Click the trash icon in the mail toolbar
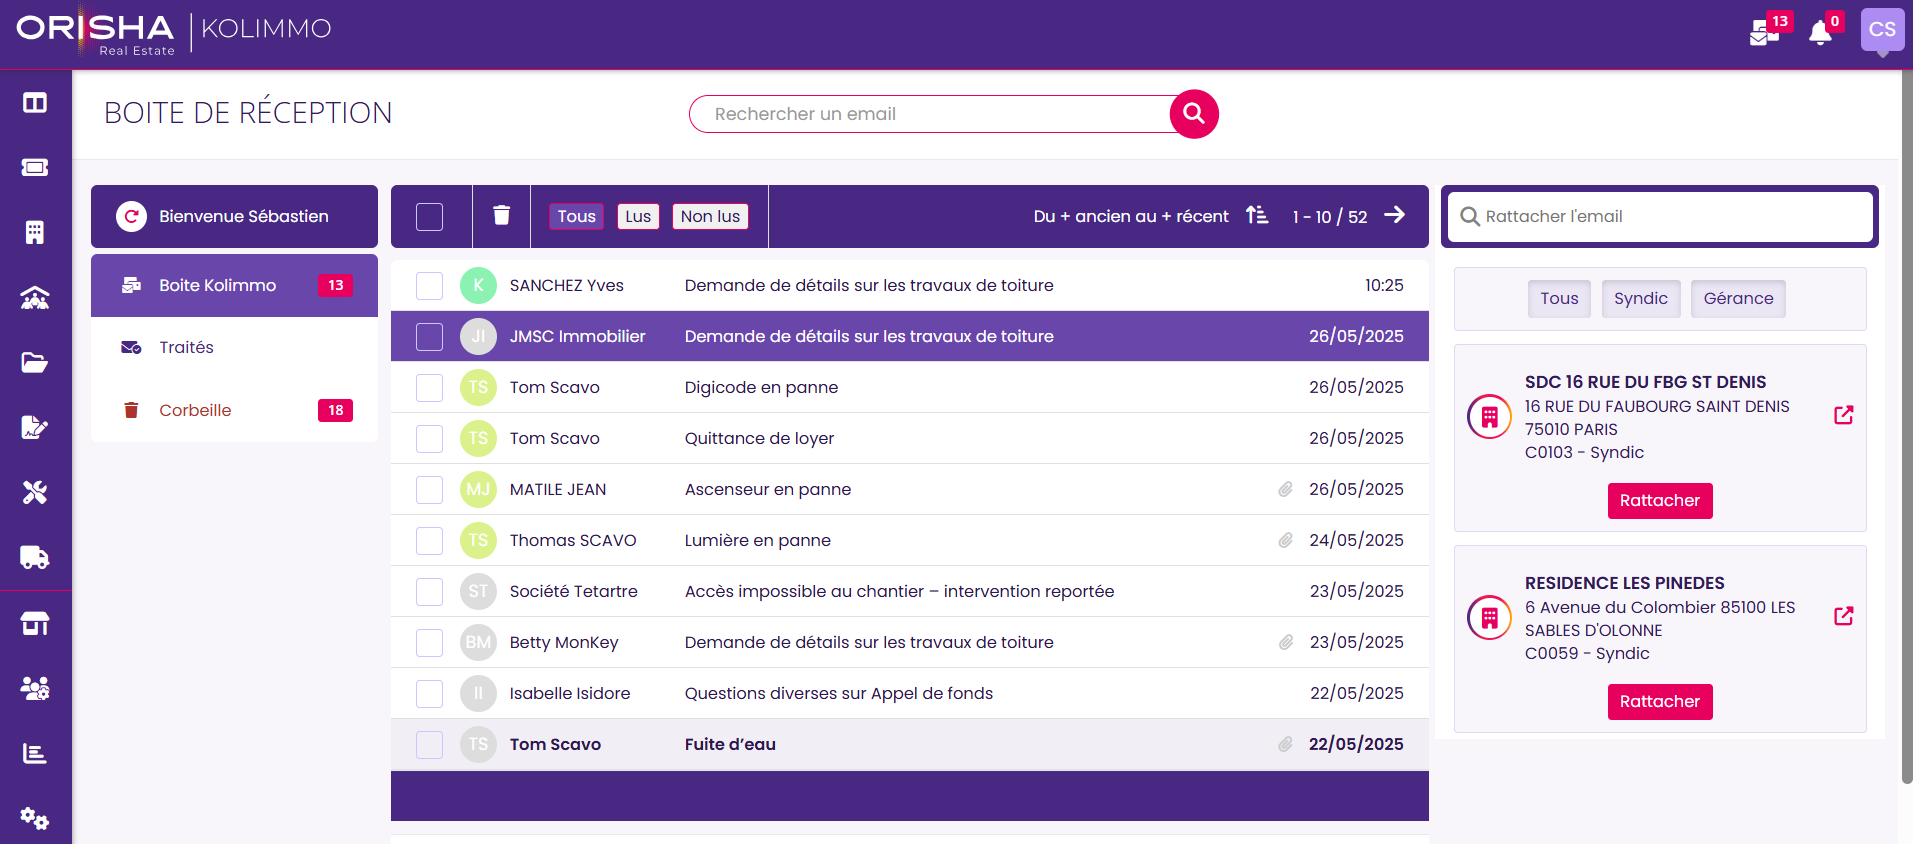 [502, 215]
